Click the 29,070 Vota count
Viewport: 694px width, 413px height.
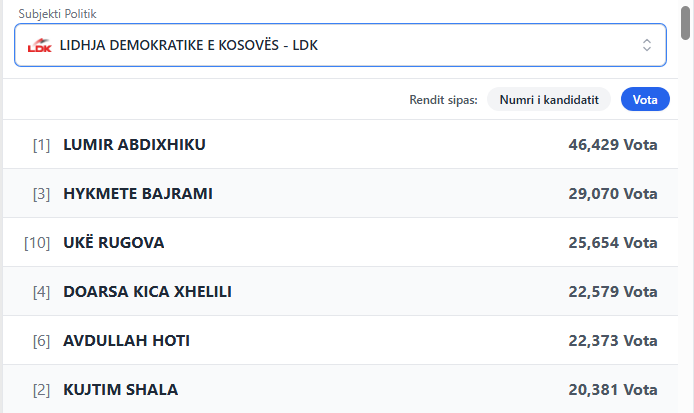[612, 193]
